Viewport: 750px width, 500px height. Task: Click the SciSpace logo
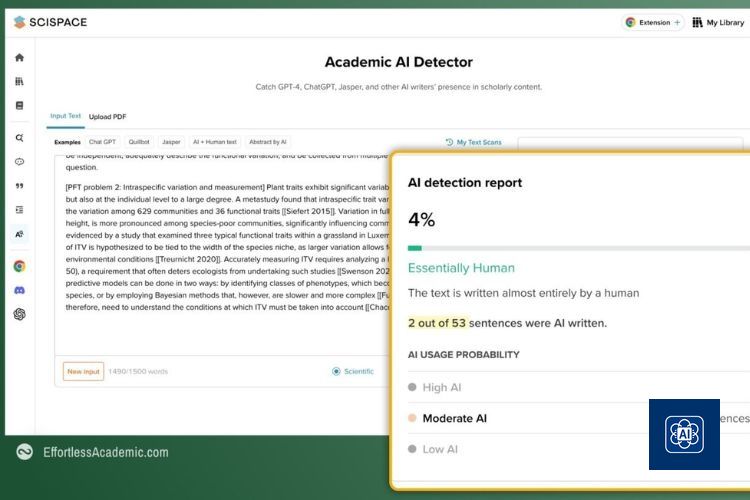coord(50,22)
